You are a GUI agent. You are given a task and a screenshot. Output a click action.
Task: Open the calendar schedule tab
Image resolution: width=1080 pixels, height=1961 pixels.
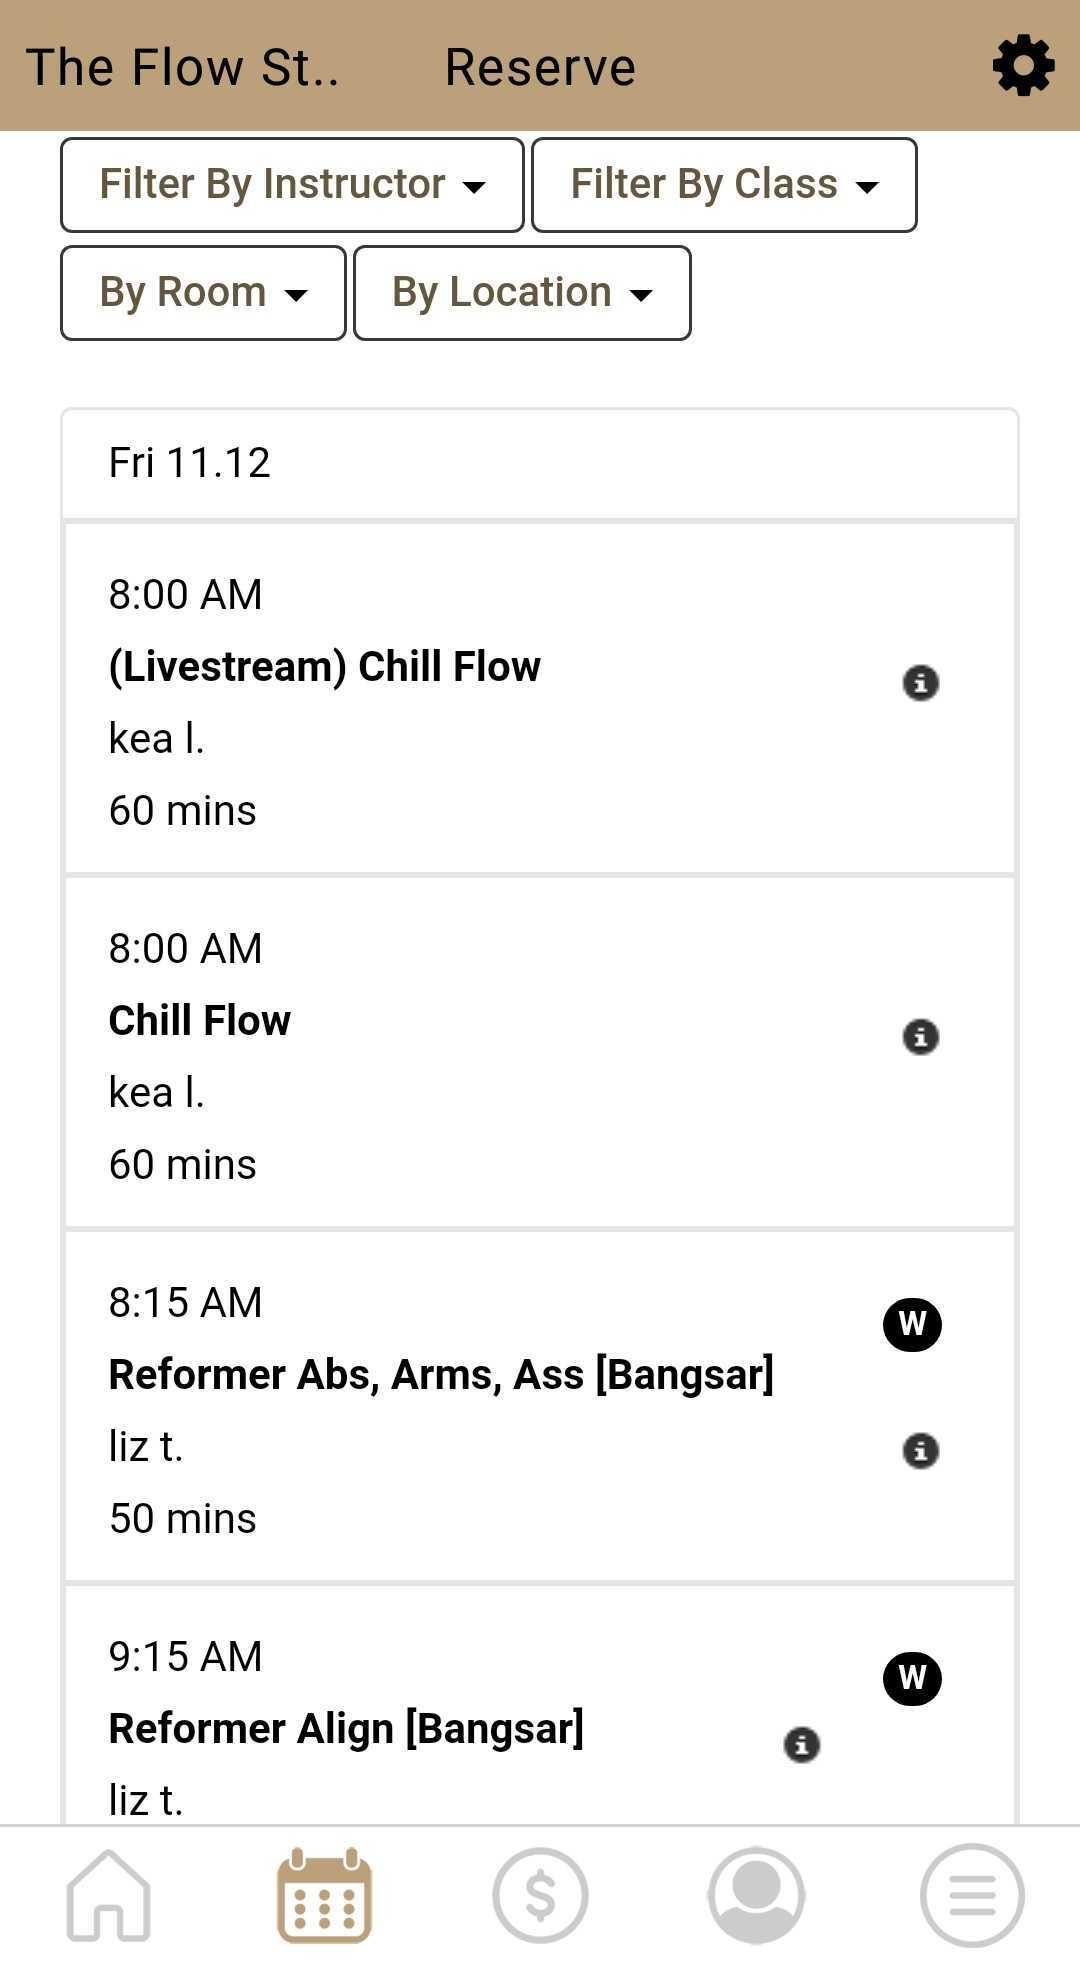pos(324,1895)
